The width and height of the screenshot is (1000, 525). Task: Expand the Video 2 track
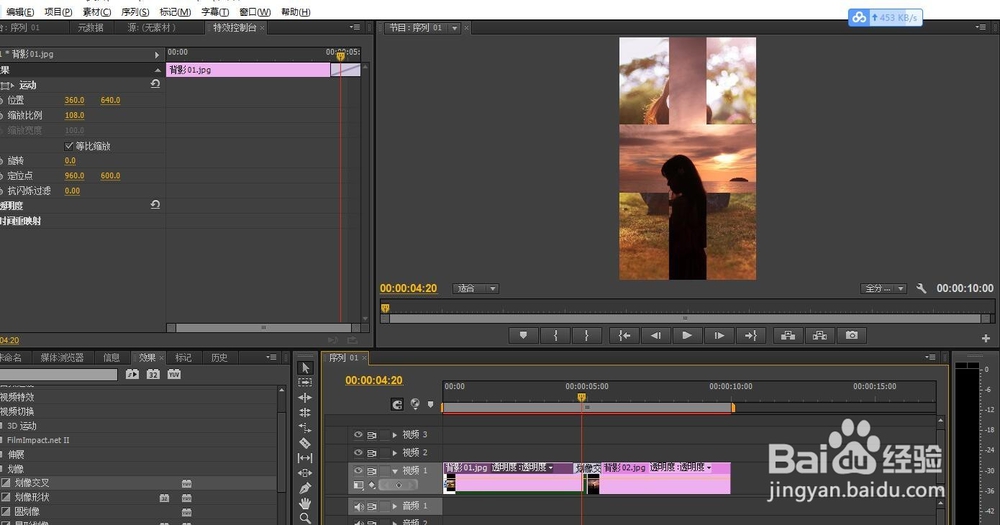(395, 453)
